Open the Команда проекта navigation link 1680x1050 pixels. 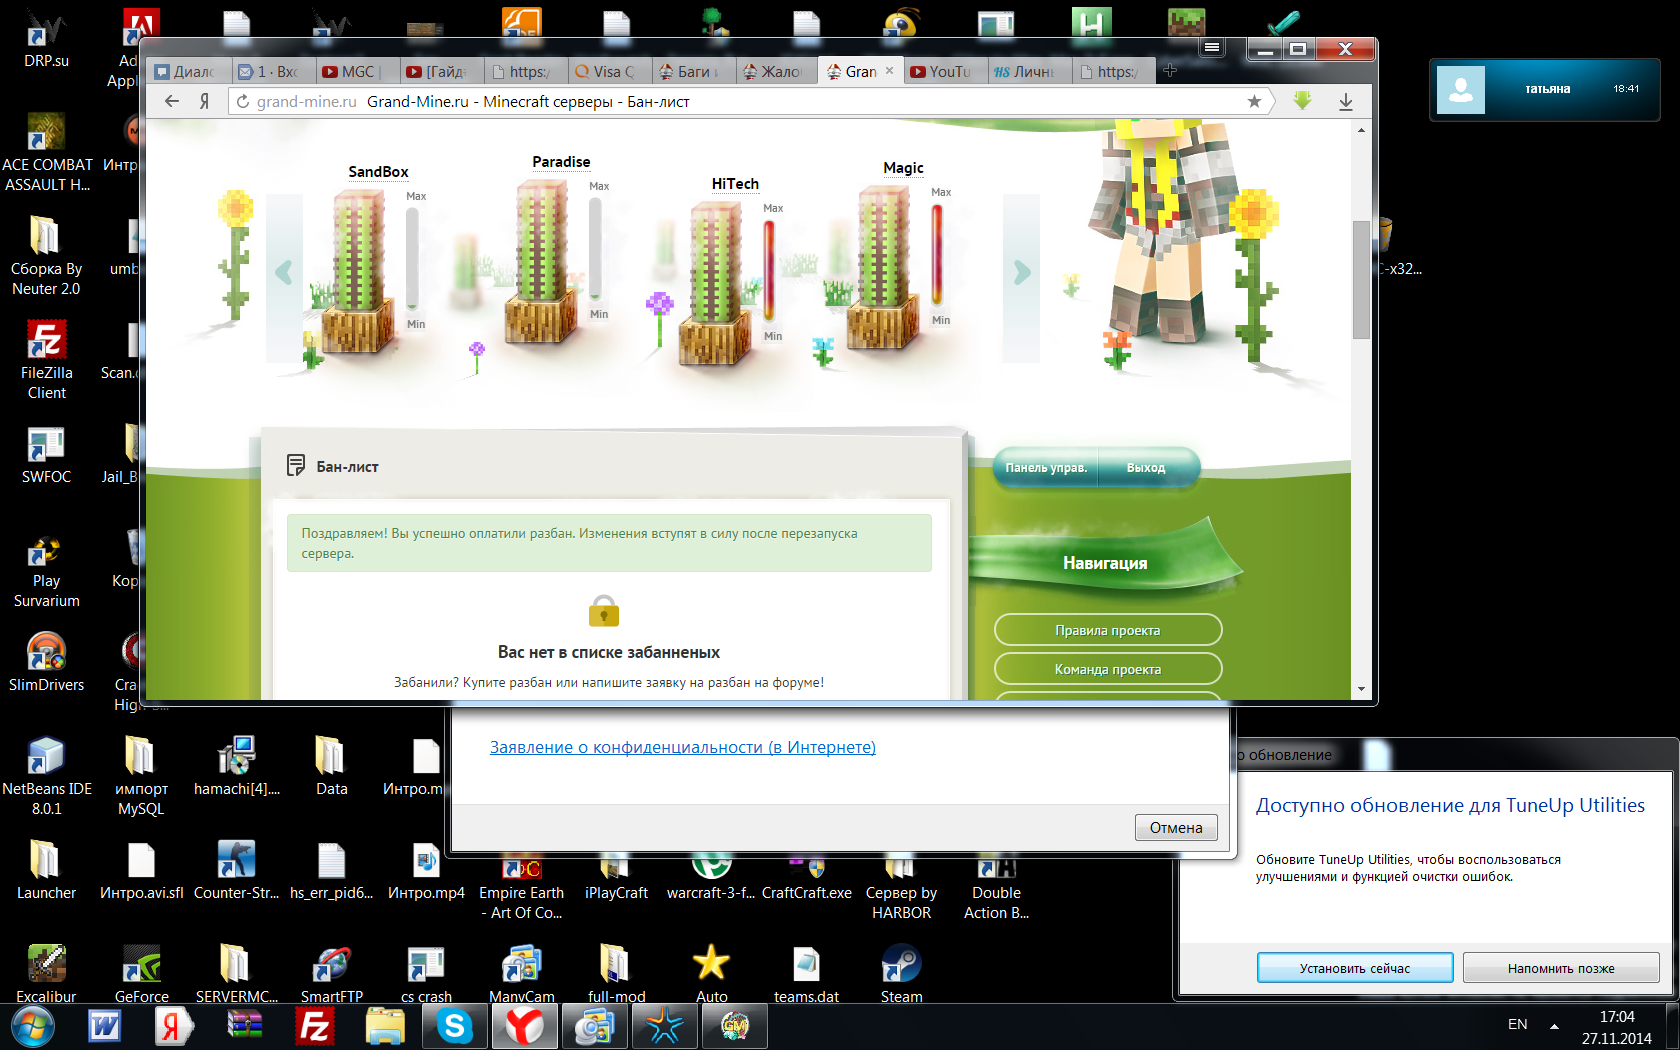1108,669
